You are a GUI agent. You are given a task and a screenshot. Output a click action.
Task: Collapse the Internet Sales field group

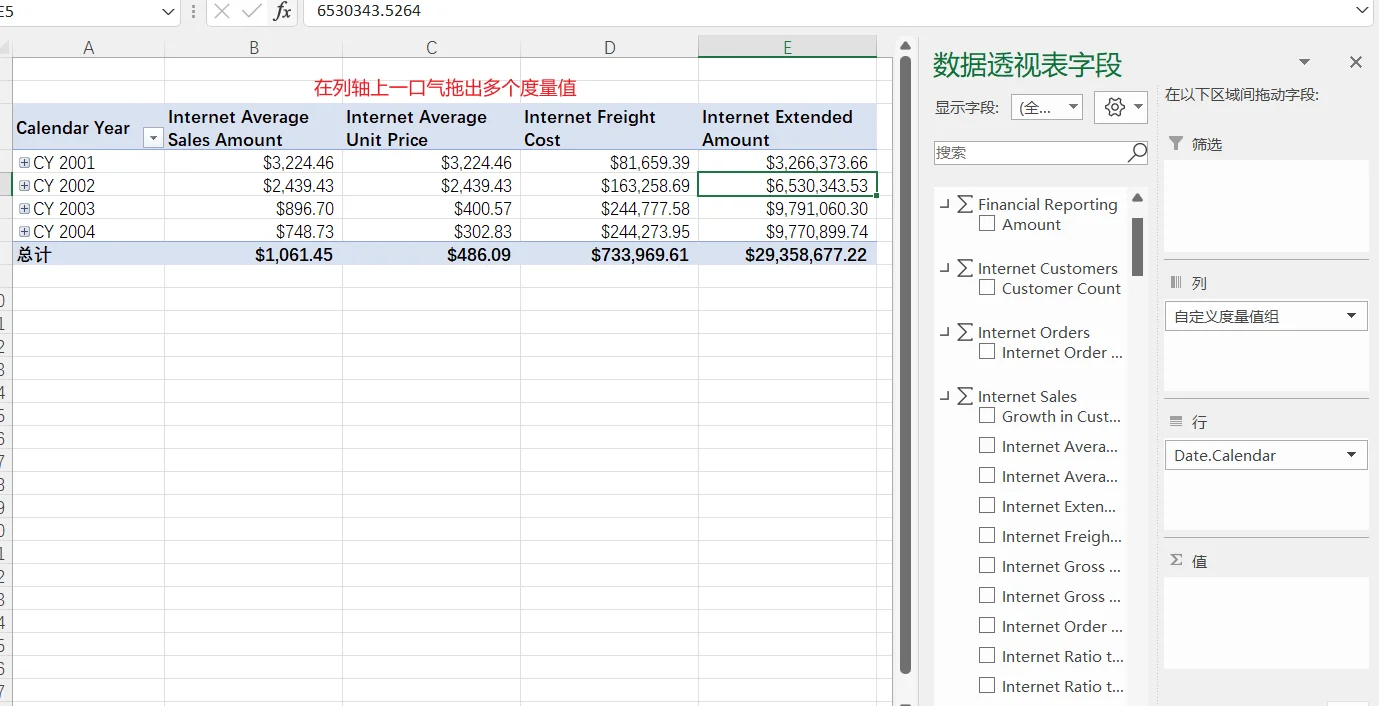[945, 396]
